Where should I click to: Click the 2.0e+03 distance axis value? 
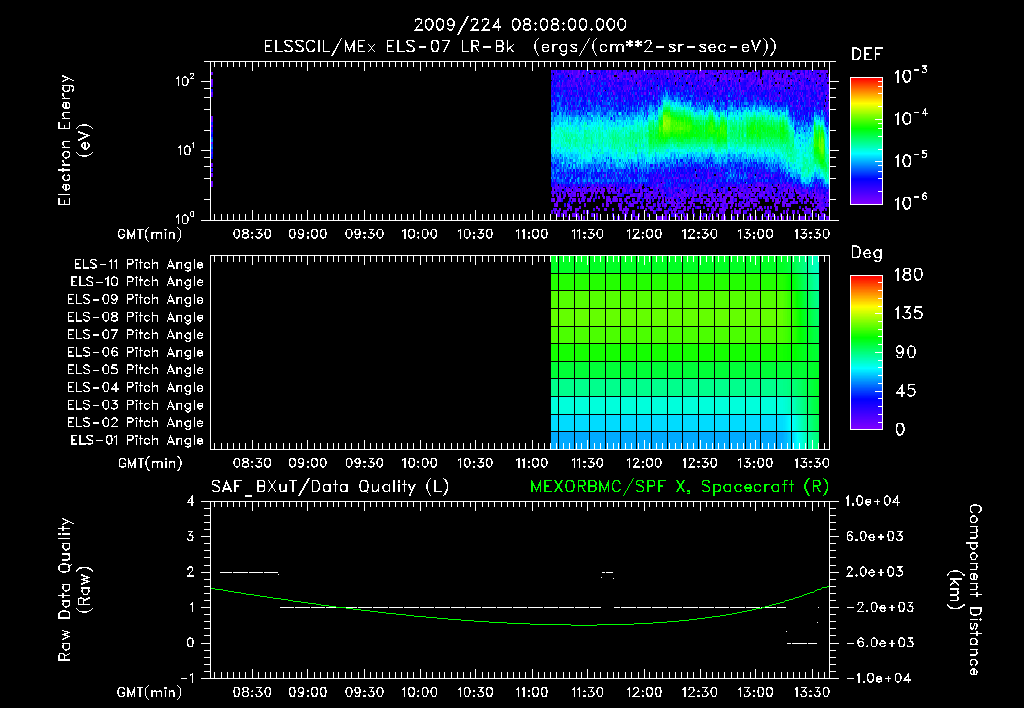pyautogui.click(x=874, y=572)
